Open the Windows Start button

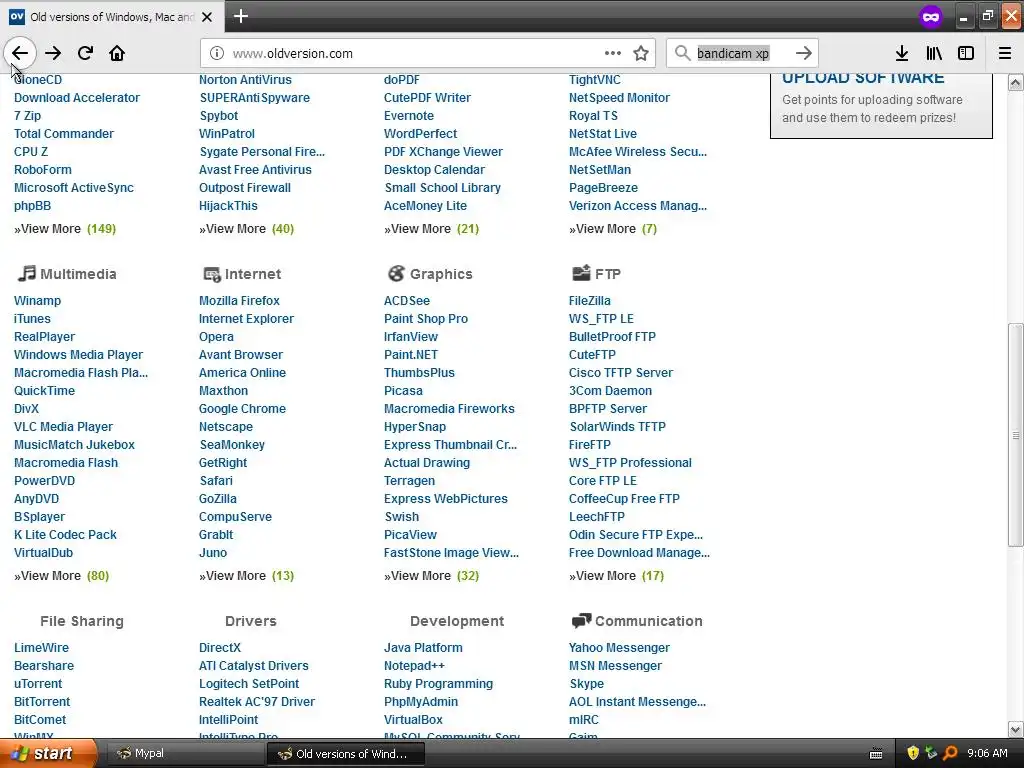pyautogui.click(x=48, y=753)
